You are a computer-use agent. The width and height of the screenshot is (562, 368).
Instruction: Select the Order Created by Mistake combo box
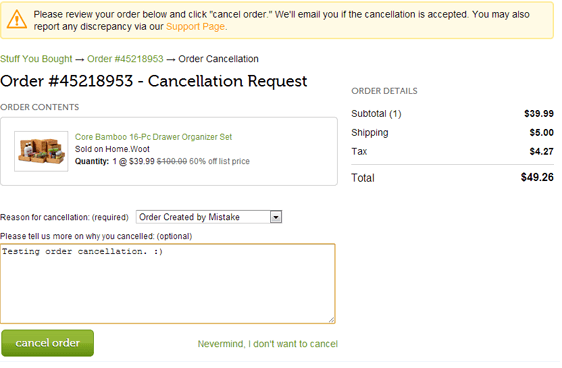[x=209, y=217]
